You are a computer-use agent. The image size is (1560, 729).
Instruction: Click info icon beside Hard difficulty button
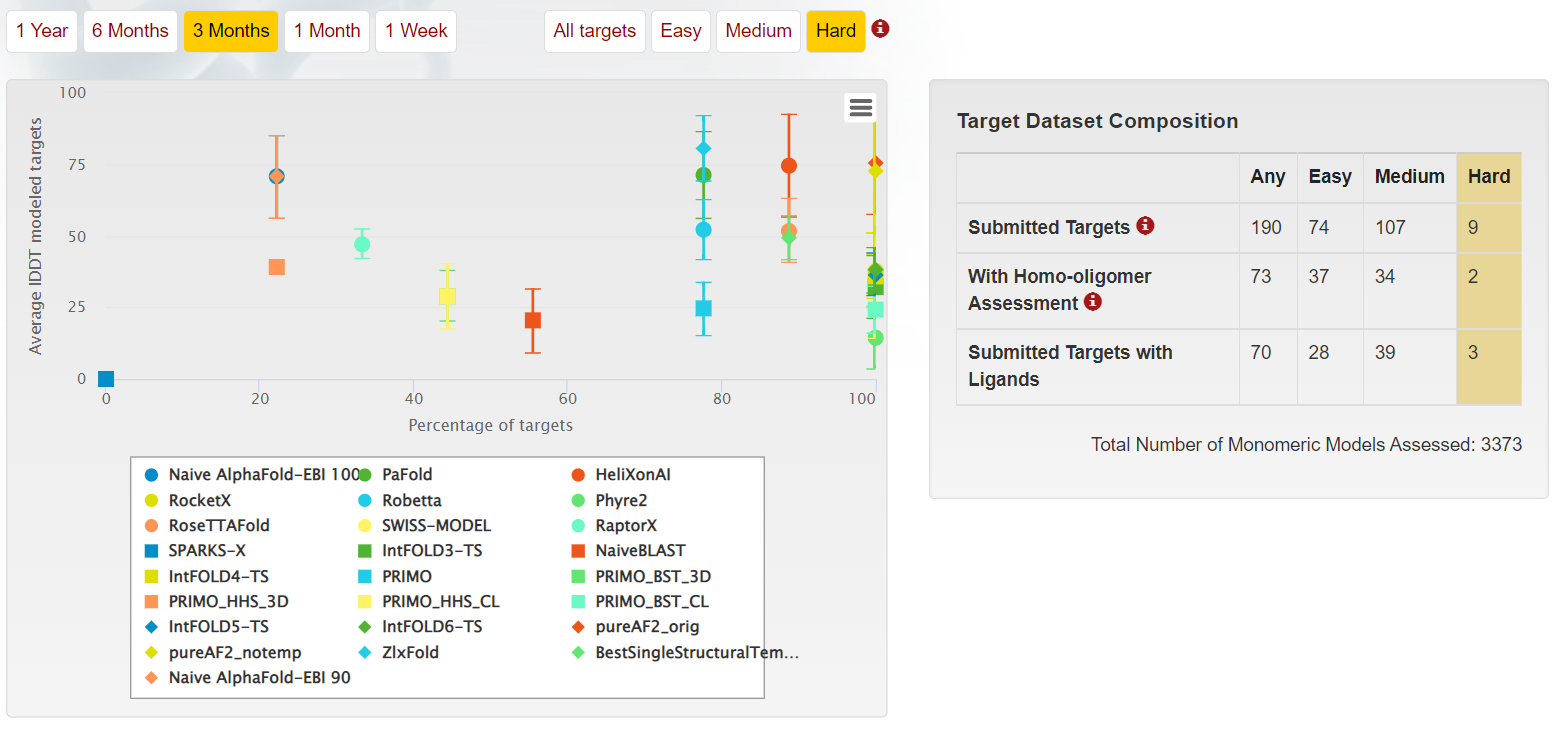coord(880,29)
